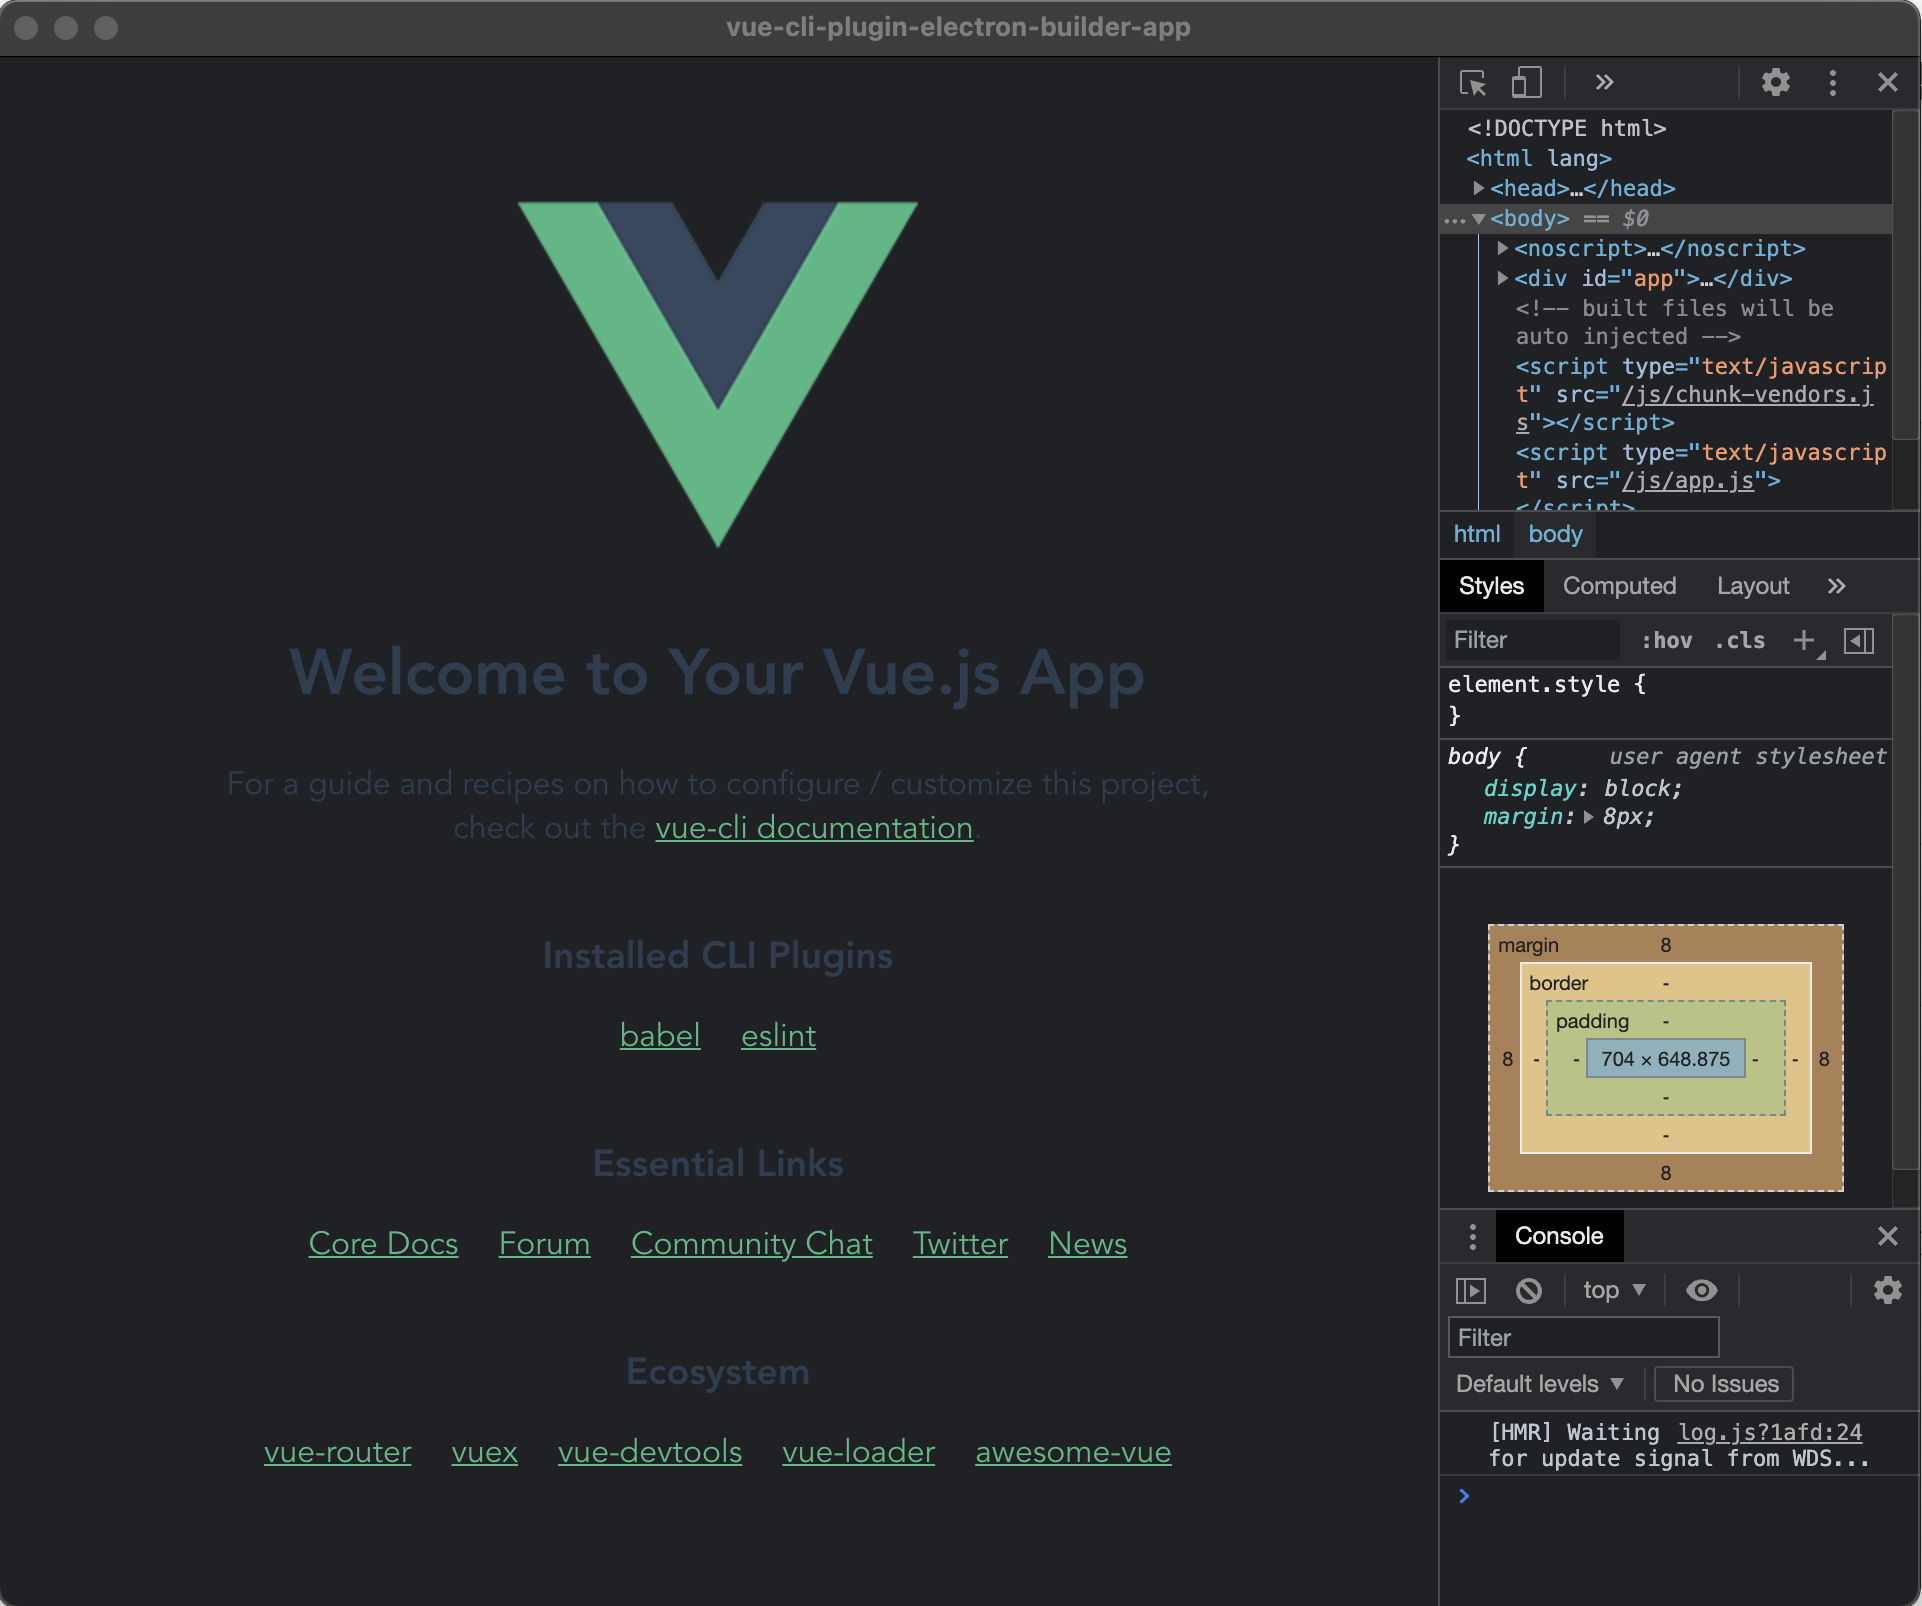Viewport: 1922px width, 1606px height.
Task: Click the console Filter input field
Action: click(1583, 1338)
